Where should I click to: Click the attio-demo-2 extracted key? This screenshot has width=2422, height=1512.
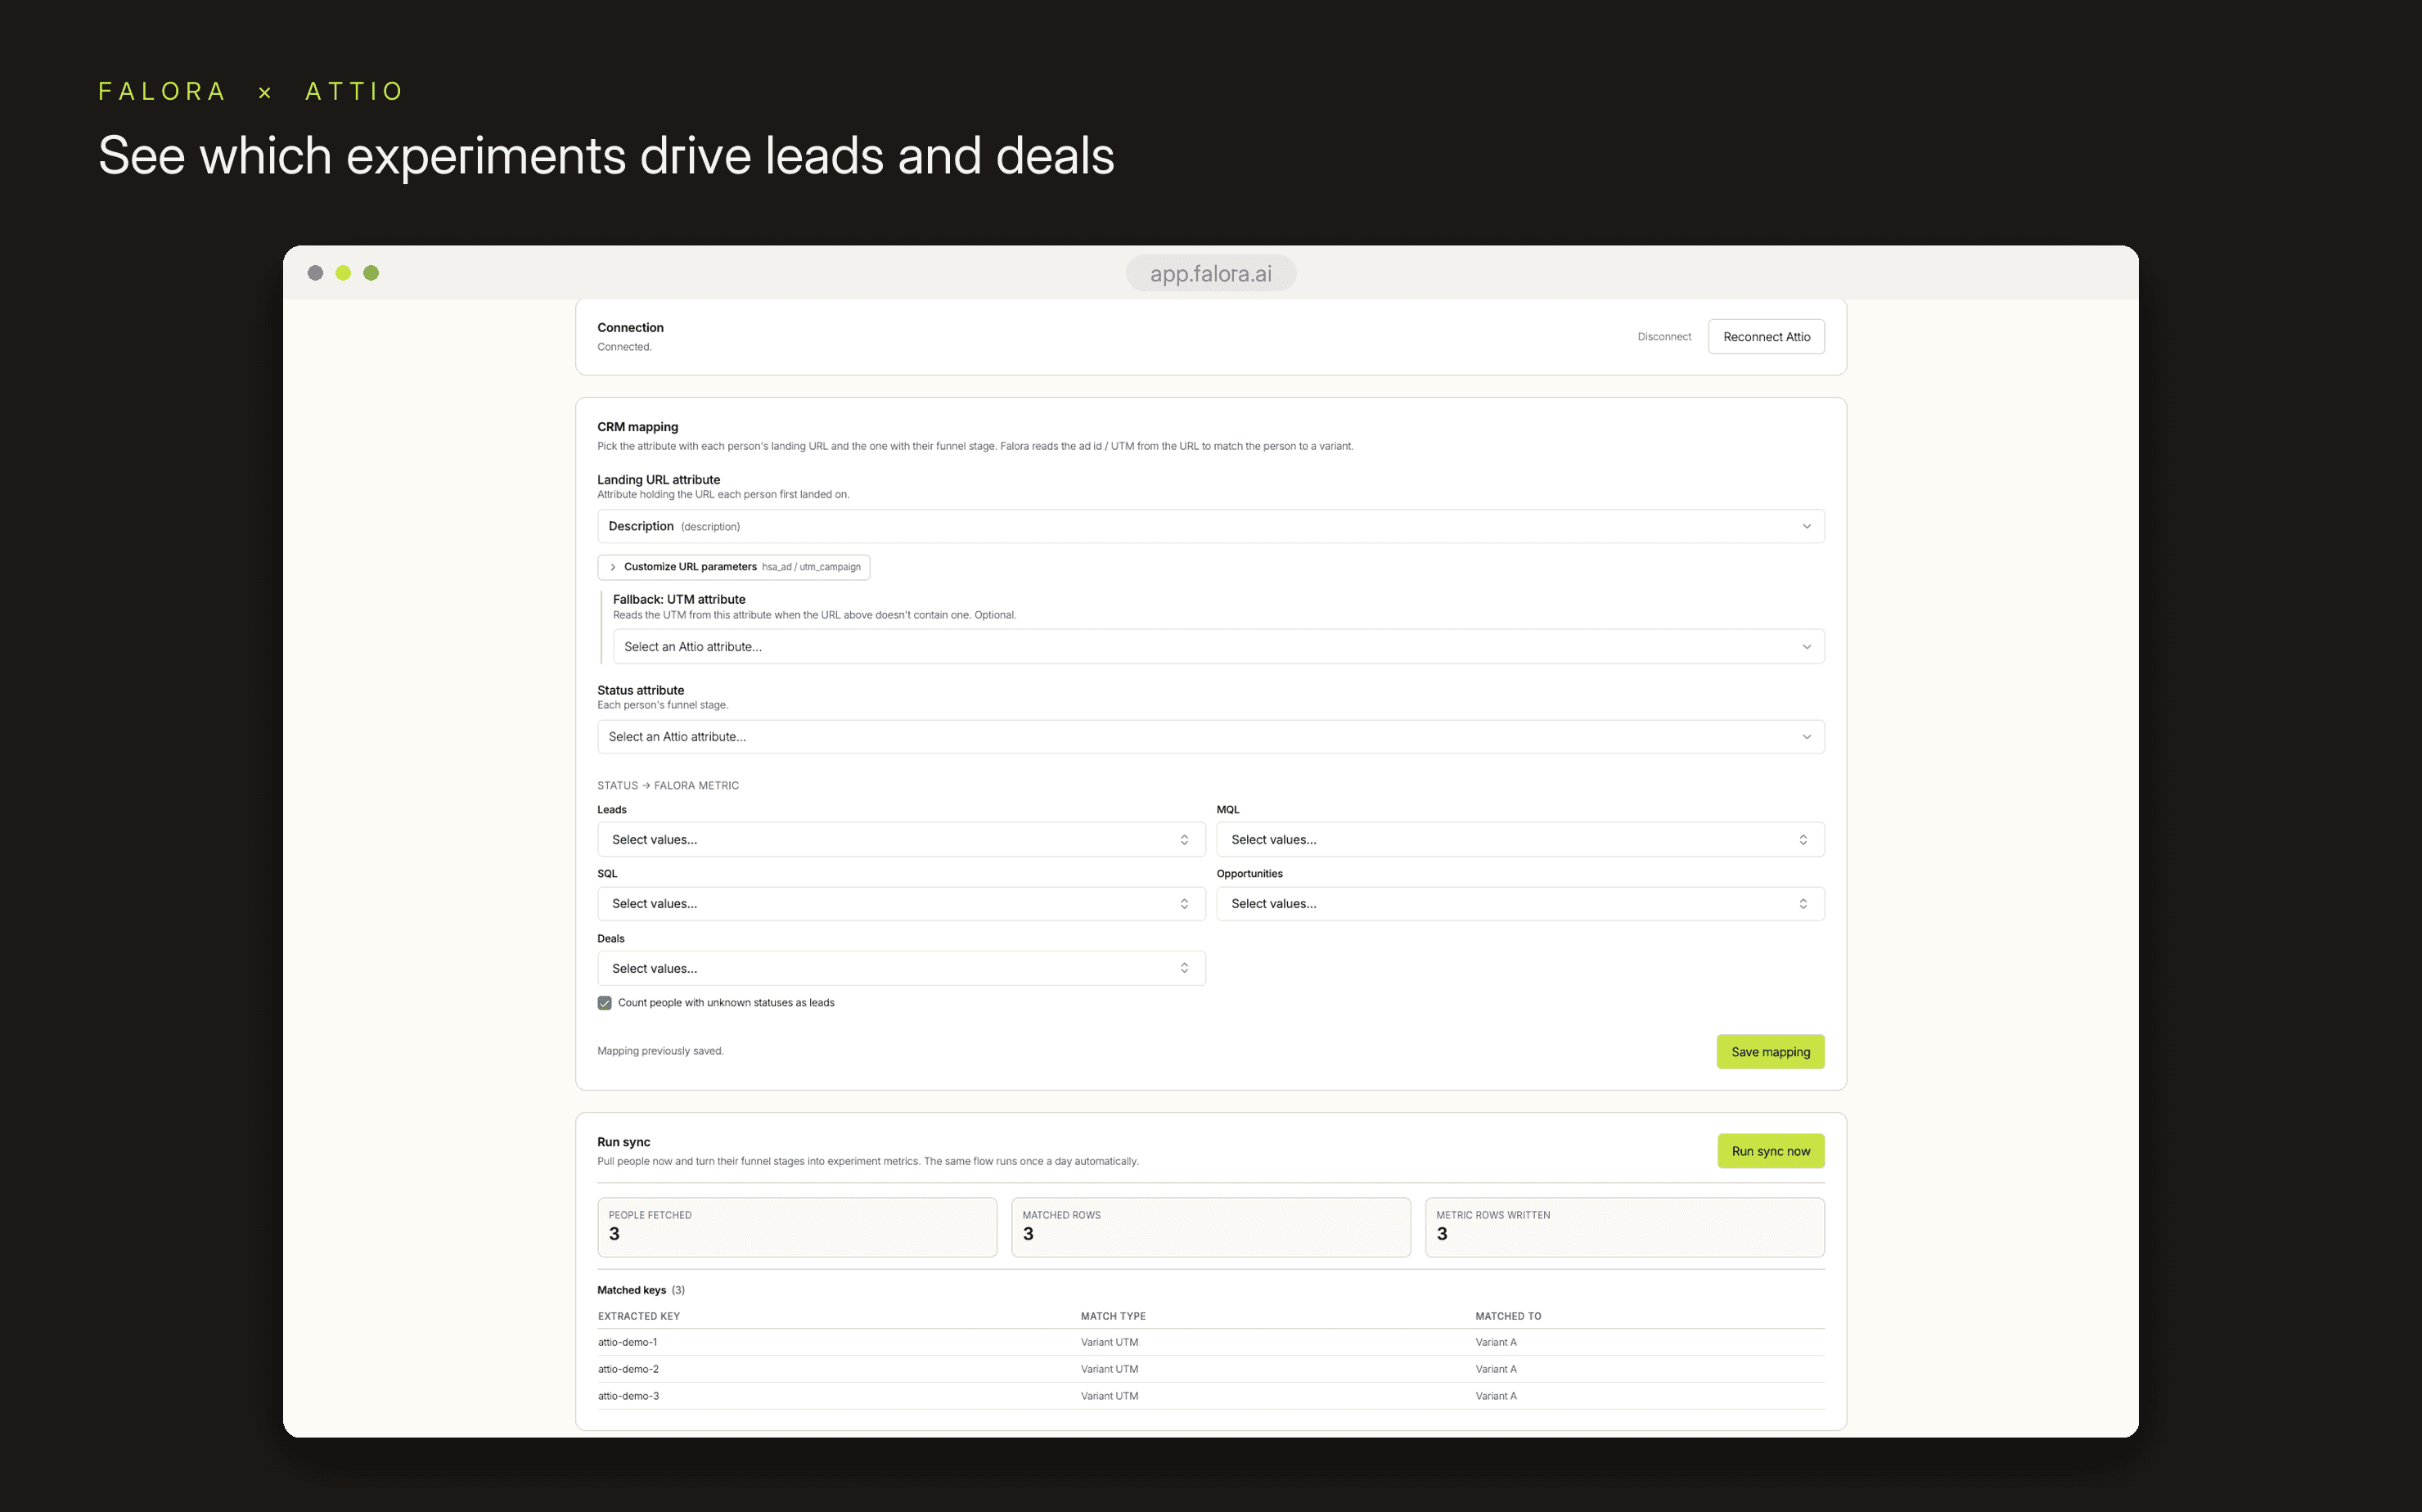[x=628, y=1369]
